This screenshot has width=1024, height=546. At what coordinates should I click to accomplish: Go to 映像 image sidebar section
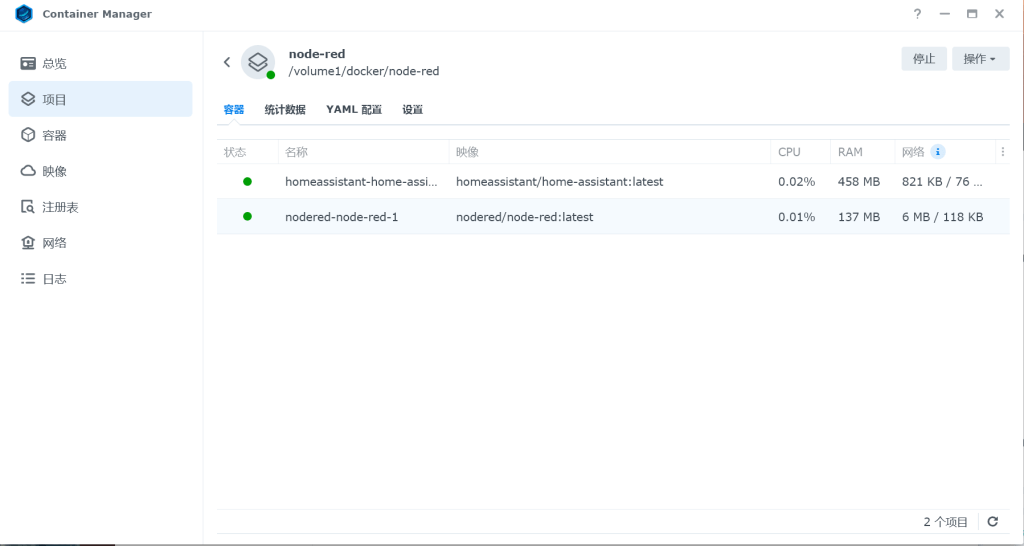101,171
